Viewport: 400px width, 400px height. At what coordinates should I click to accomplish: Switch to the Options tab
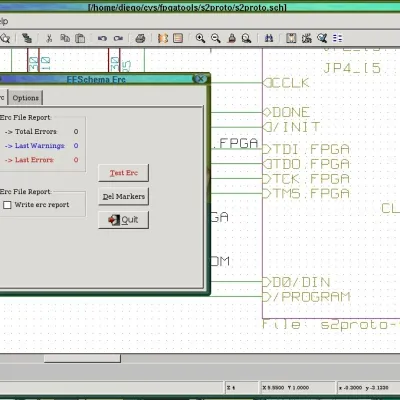pos(26,98)
